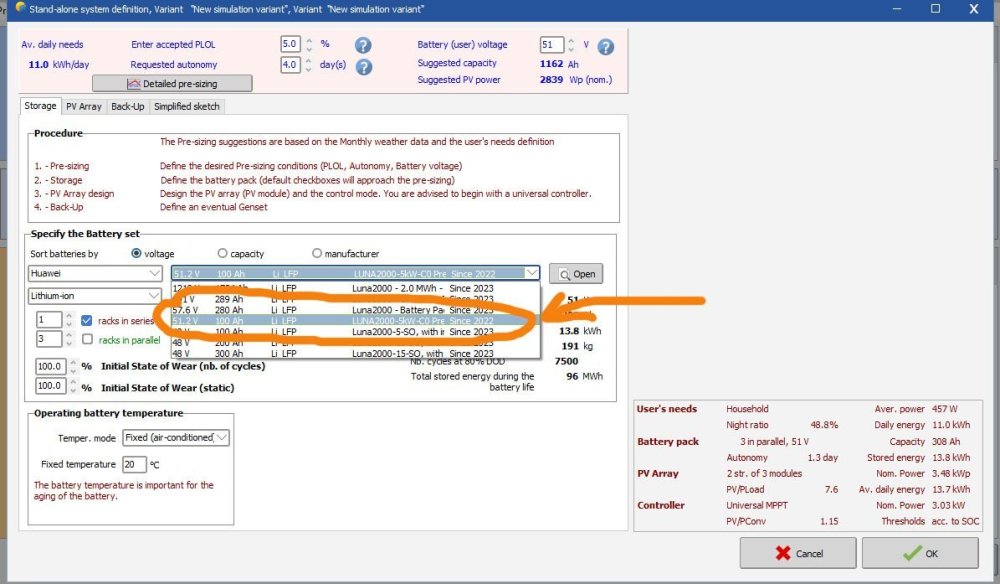
Task: Toggle the racks in series checkbox
Action: point(87,320)
